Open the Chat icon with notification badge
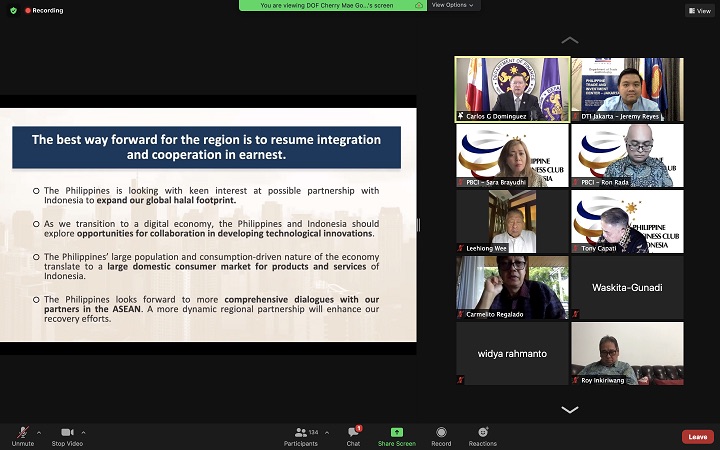The image size is (720, 450). click(x=354, y=432)
